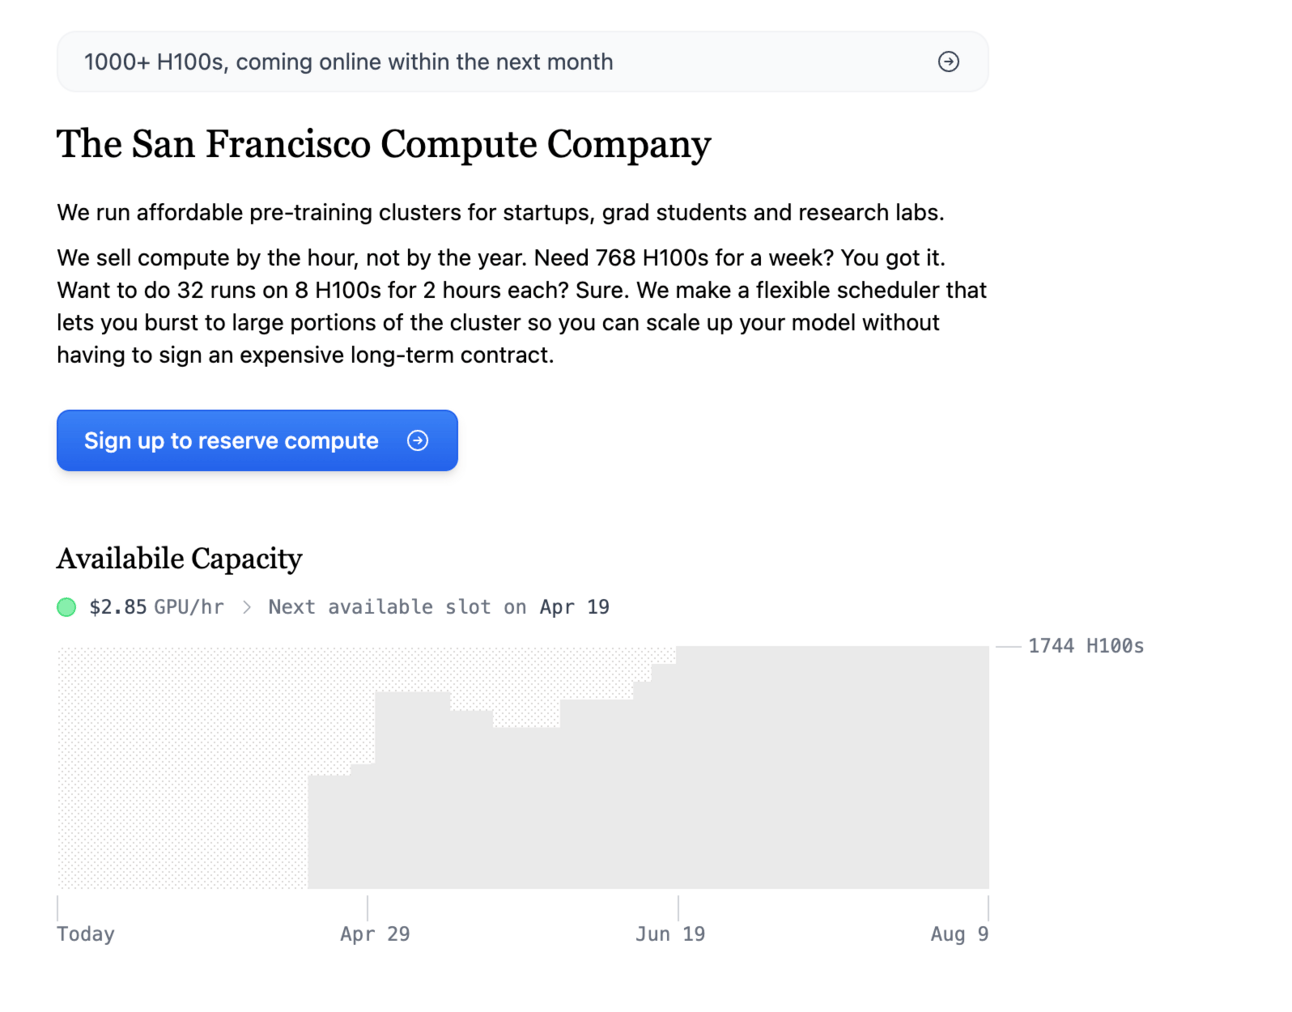This screenshot has height=1012, width=1292.
Task: Click the 1744 H100s capacity label
Action: (x=1085, y=646)
